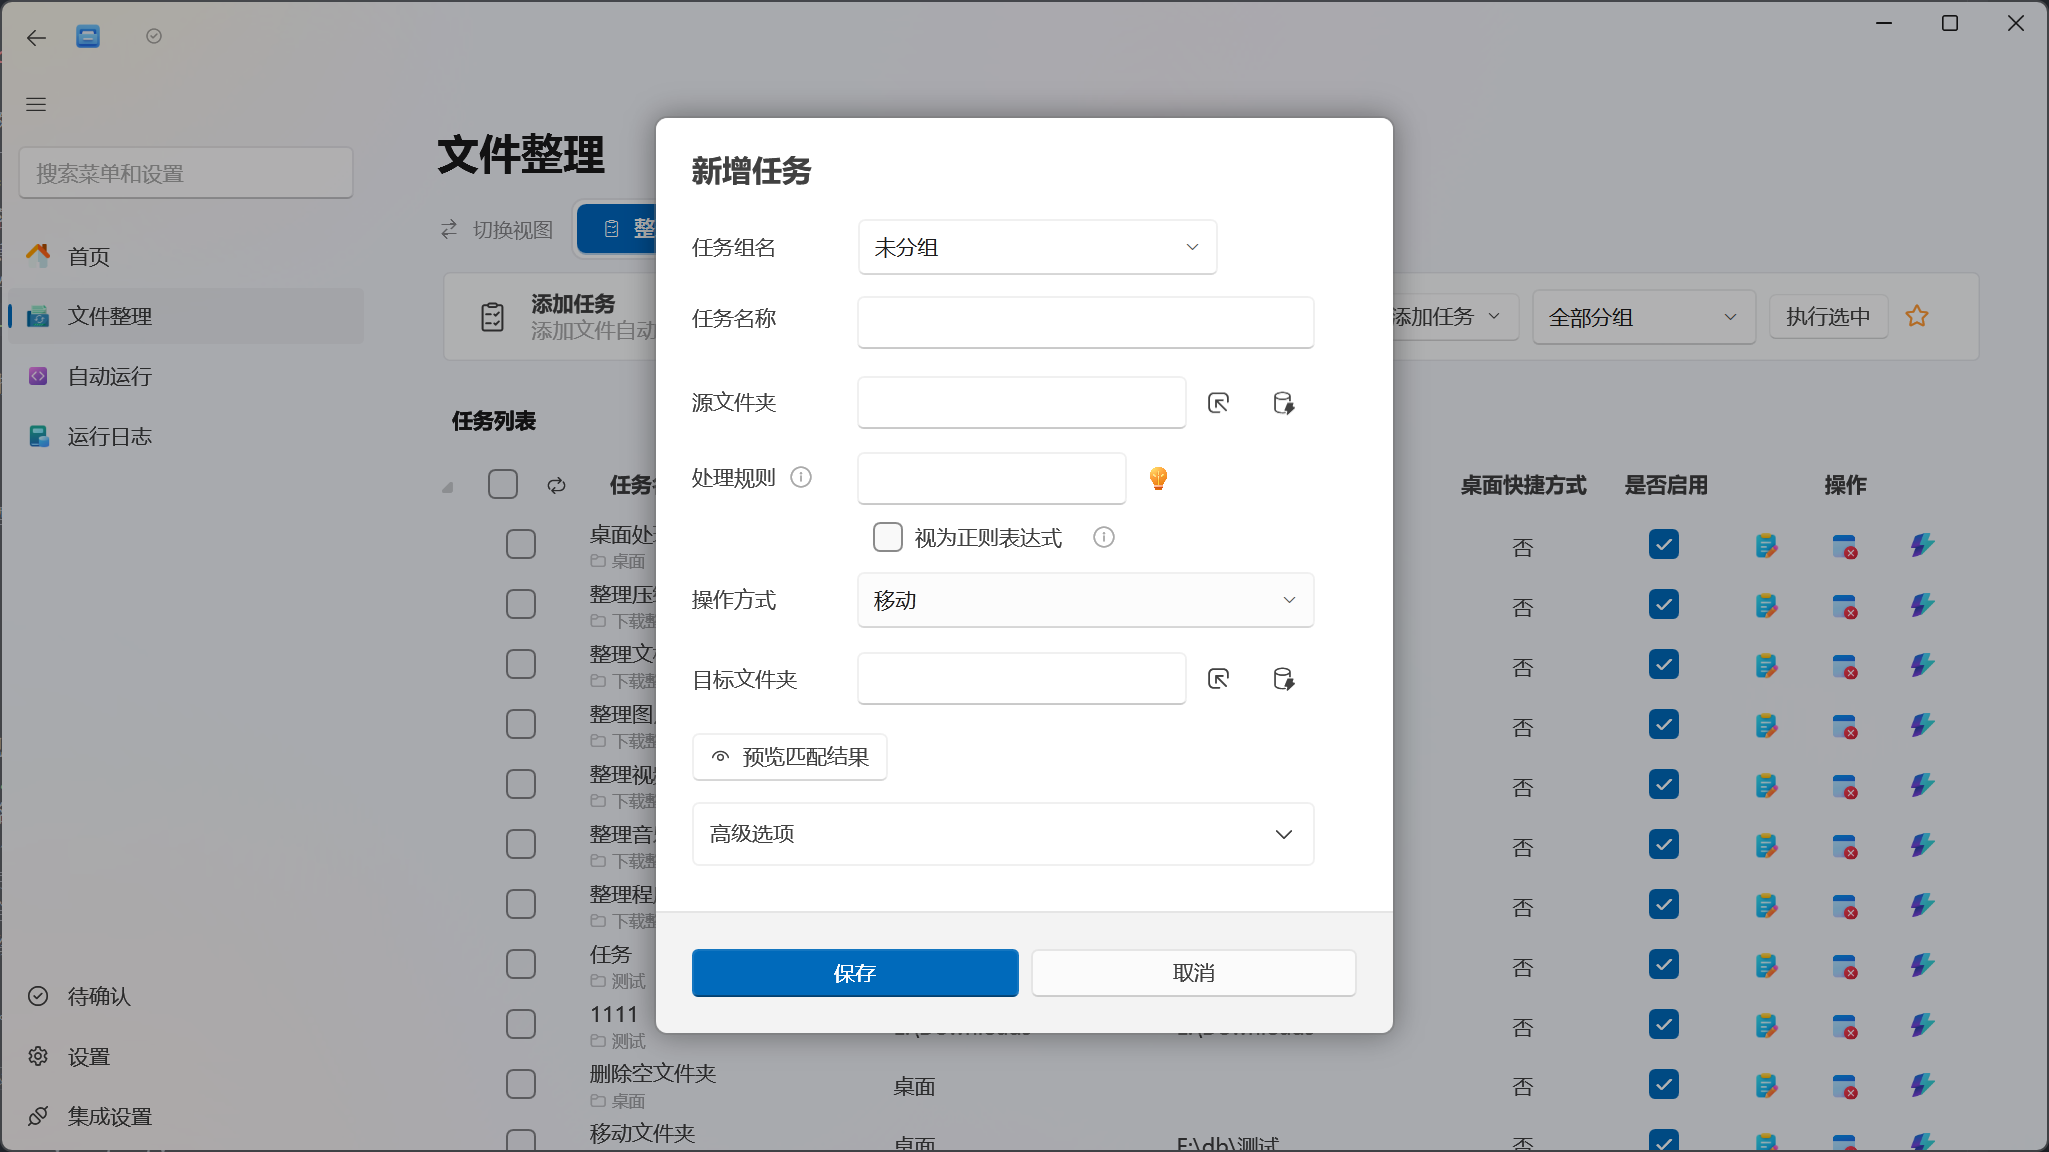The image size is (2049, 1152).
Task: Open the 任务组名 dropdown showing 未分组
Action: (x=1037, y=247)
